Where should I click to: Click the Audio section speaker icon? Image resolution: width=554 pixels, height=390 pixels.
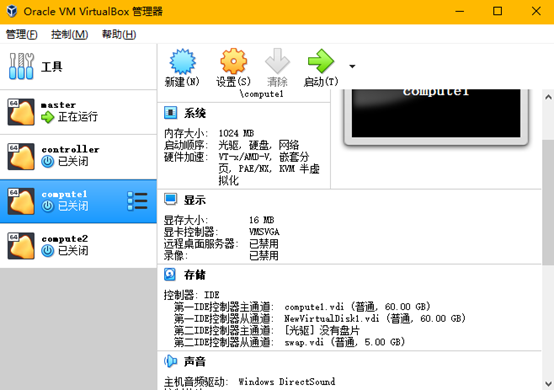tap(170, 361)
